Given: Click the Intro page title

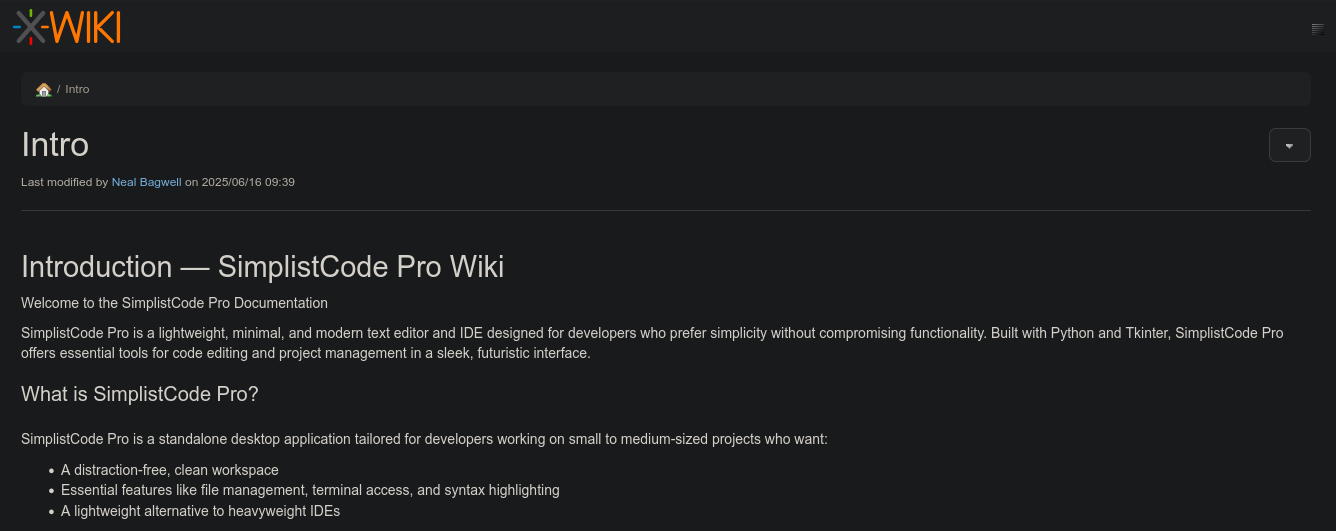Looking at the screenshot, I should 55,145.
